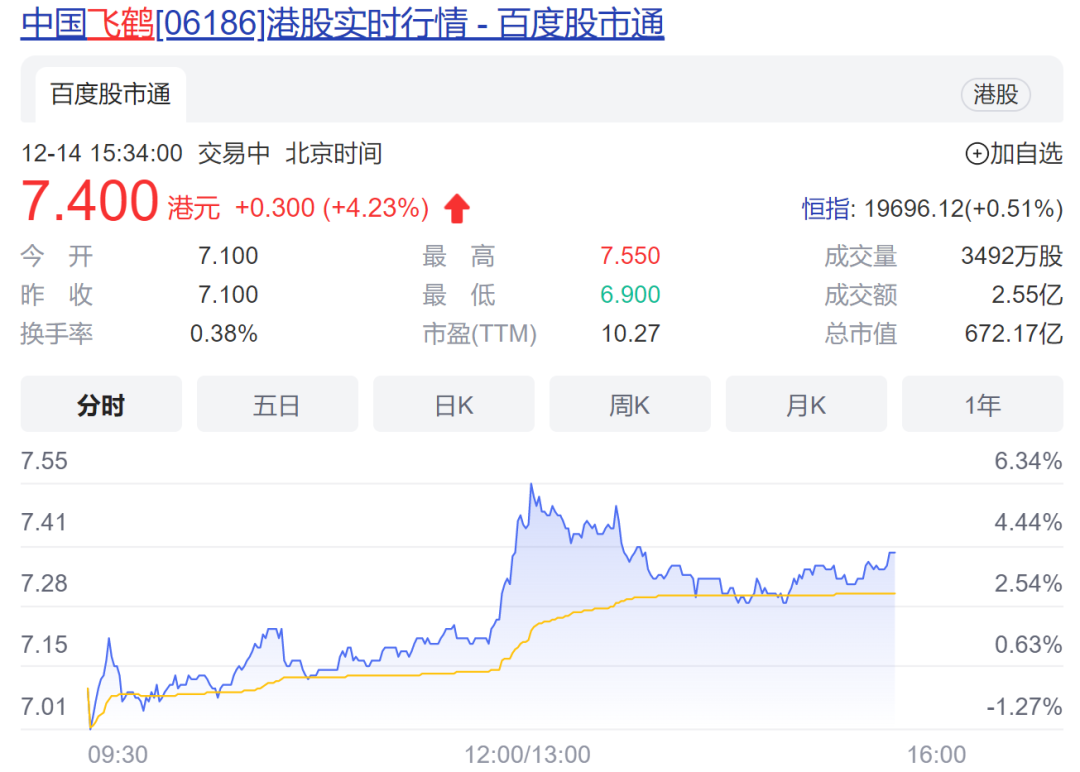The width and height of the screenshot is (1080, 772).
Task: Click the 成交额 value 2.55亿
Action: coord(1027,295)
